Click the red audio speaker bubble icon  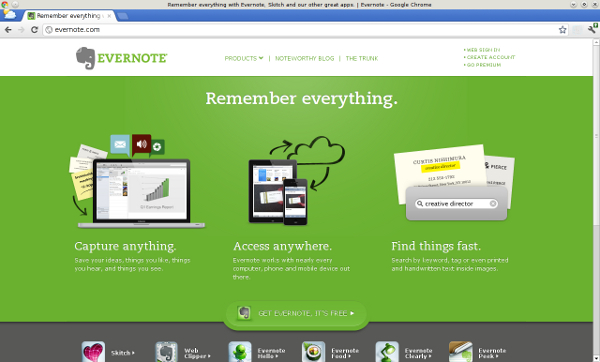(142, 144)
